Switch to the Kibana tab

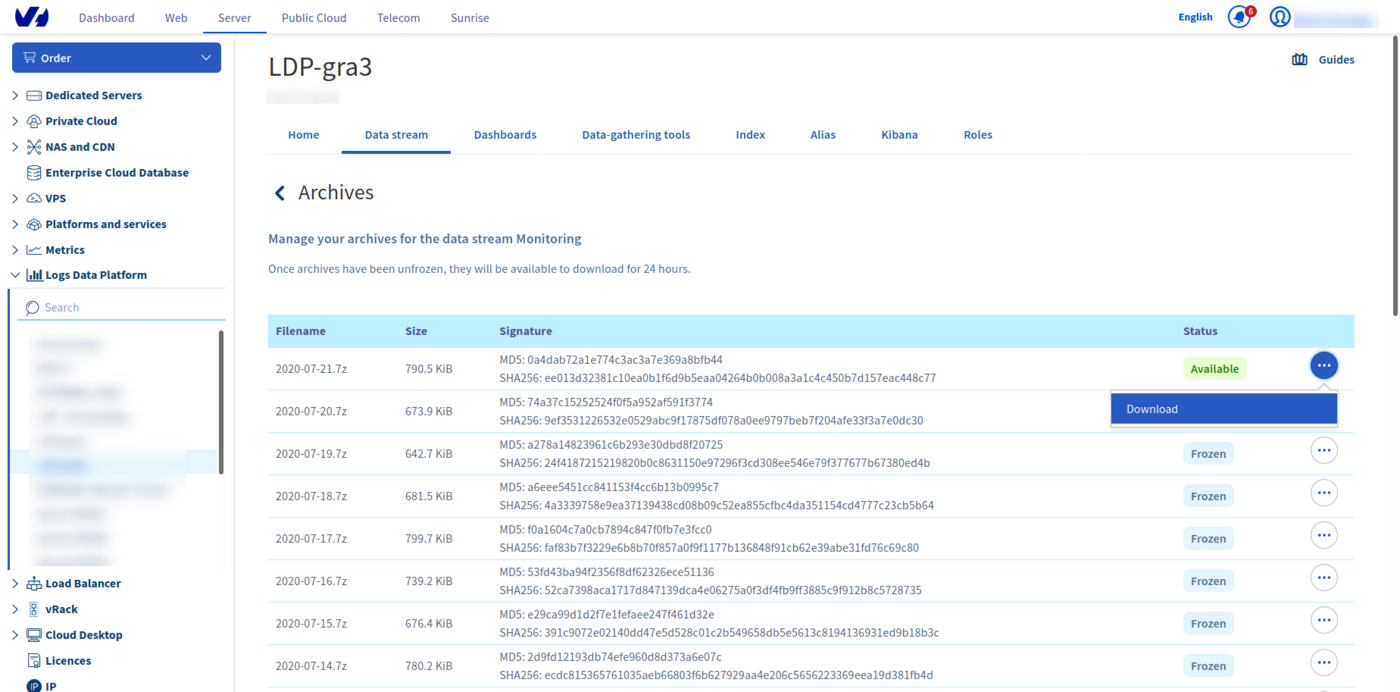point(899,134)
